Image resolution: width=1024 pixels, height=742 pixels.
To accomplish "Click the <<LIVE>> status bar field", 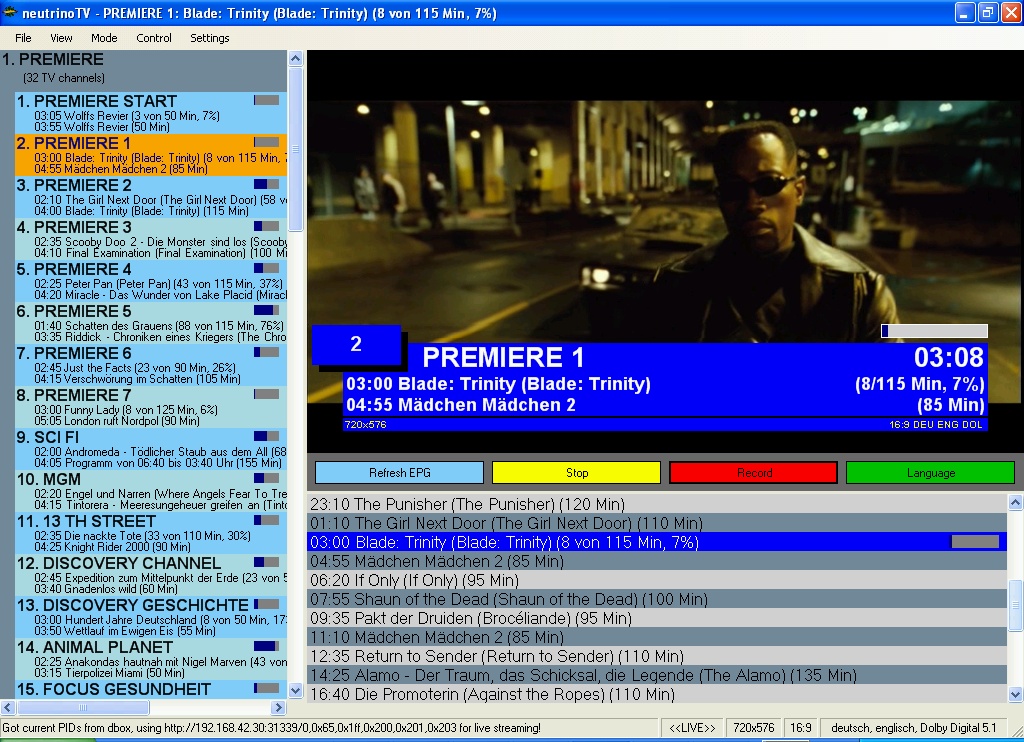I will click(692, 728).
